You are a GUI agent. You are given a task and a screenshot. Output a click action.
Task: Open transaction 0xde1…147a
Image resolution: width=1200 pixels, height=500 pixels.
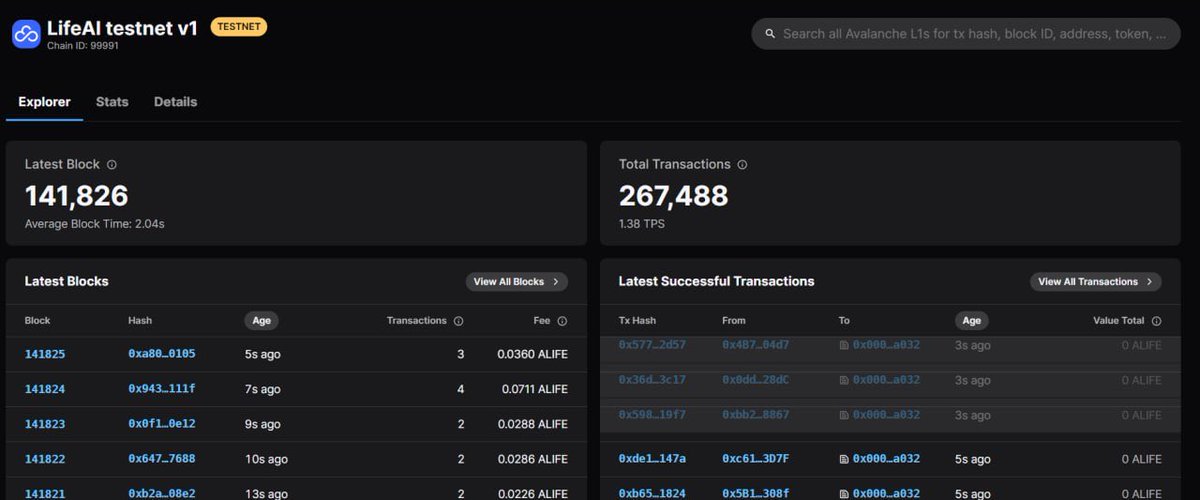tap(652, 459)
